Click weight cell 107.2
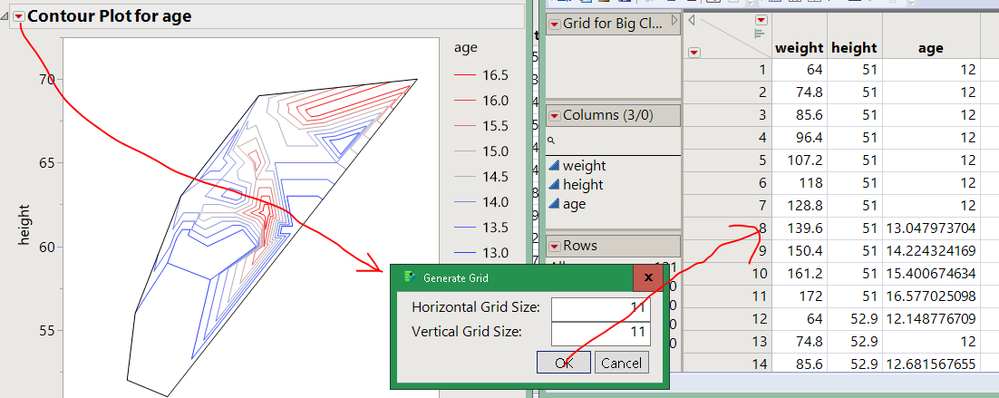The image size is (999, 398). pyautogui.click(x=799, y=160)
